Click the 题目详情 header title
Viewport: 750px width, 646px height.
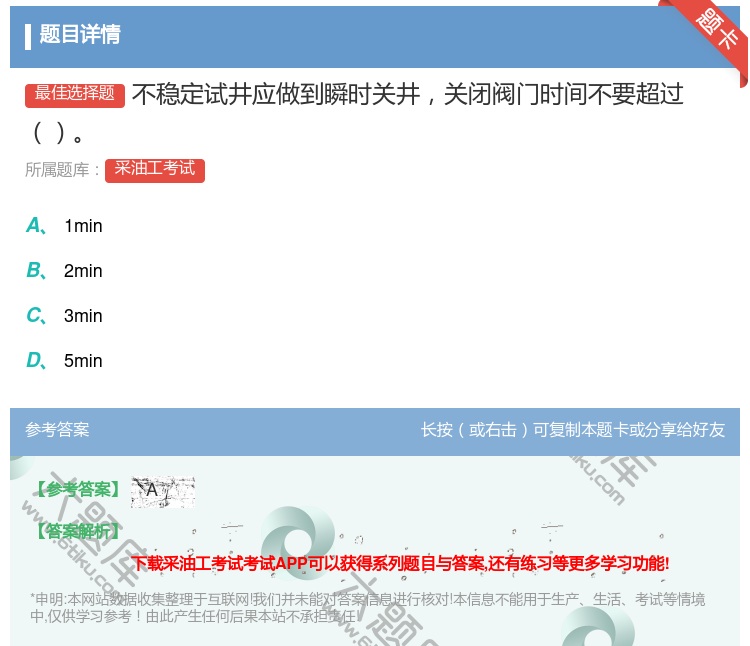[x=80, y=34]
